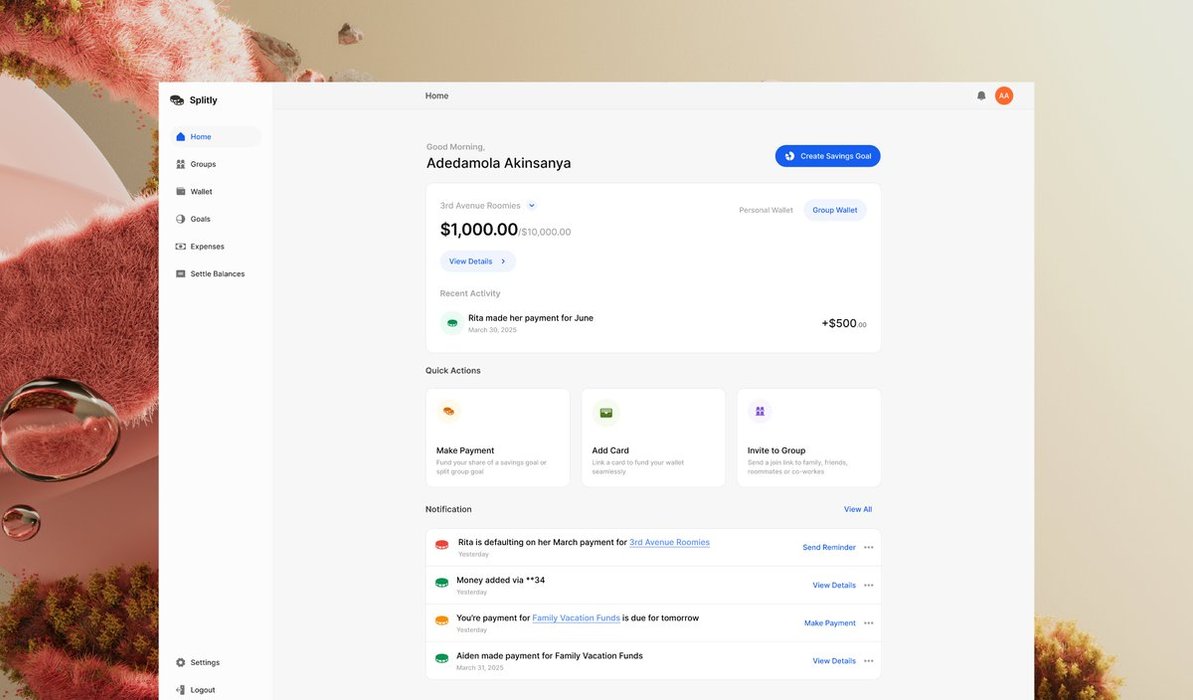Go to Groups in the sidebar
This screenshot has height=700, width=1193.
(x=203, y=164)
